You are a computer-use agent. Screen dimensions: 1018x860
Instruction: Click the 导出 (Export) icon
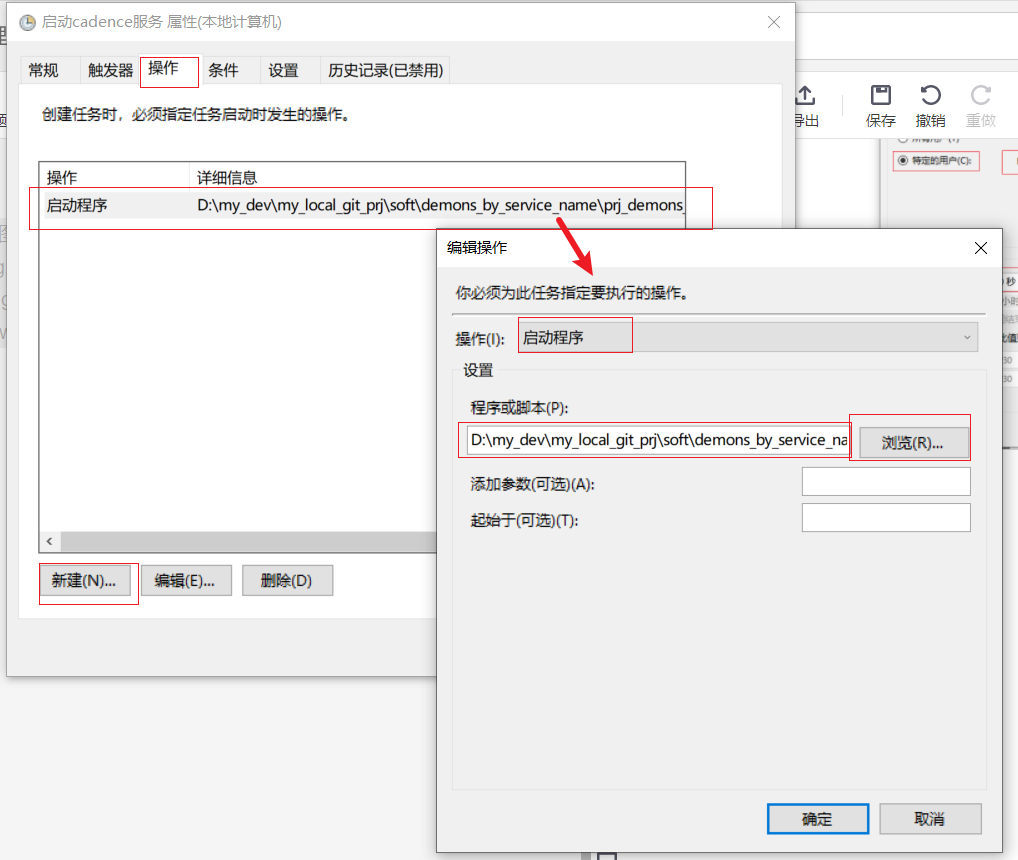pyautogui.click(x=806, y=107)
